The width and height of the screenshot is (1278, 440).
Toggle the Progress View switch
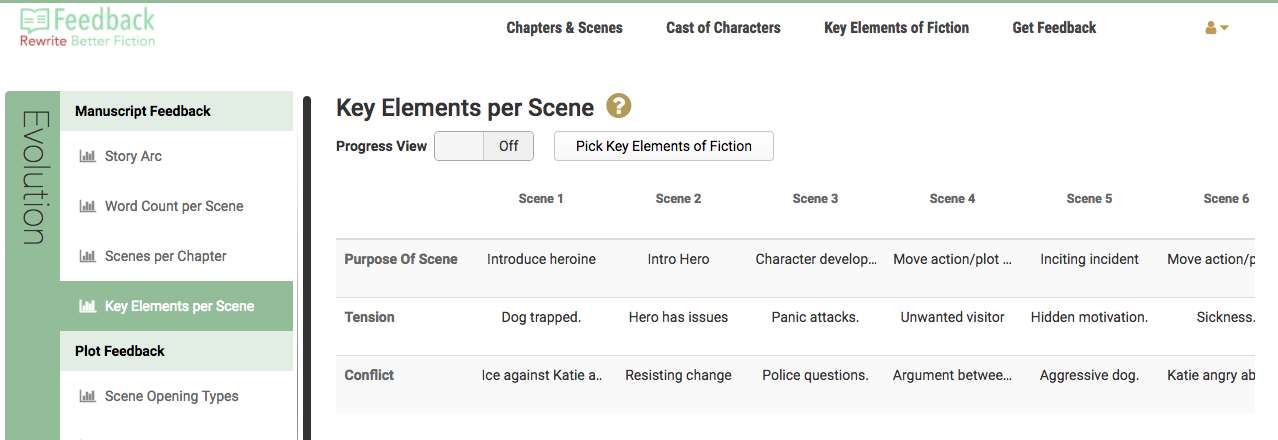484,146
